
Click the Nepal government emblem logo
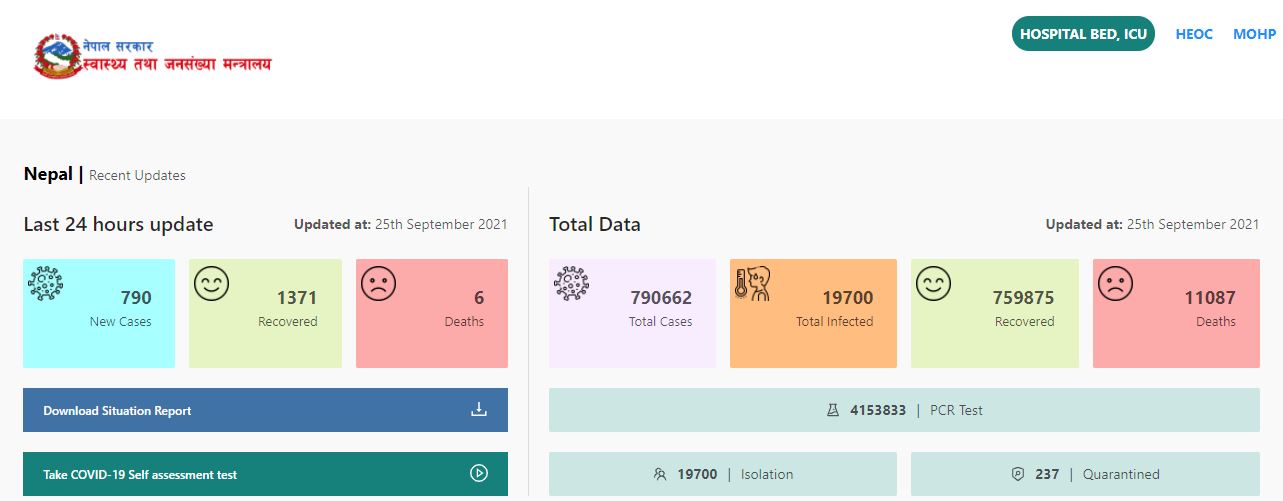57,56
